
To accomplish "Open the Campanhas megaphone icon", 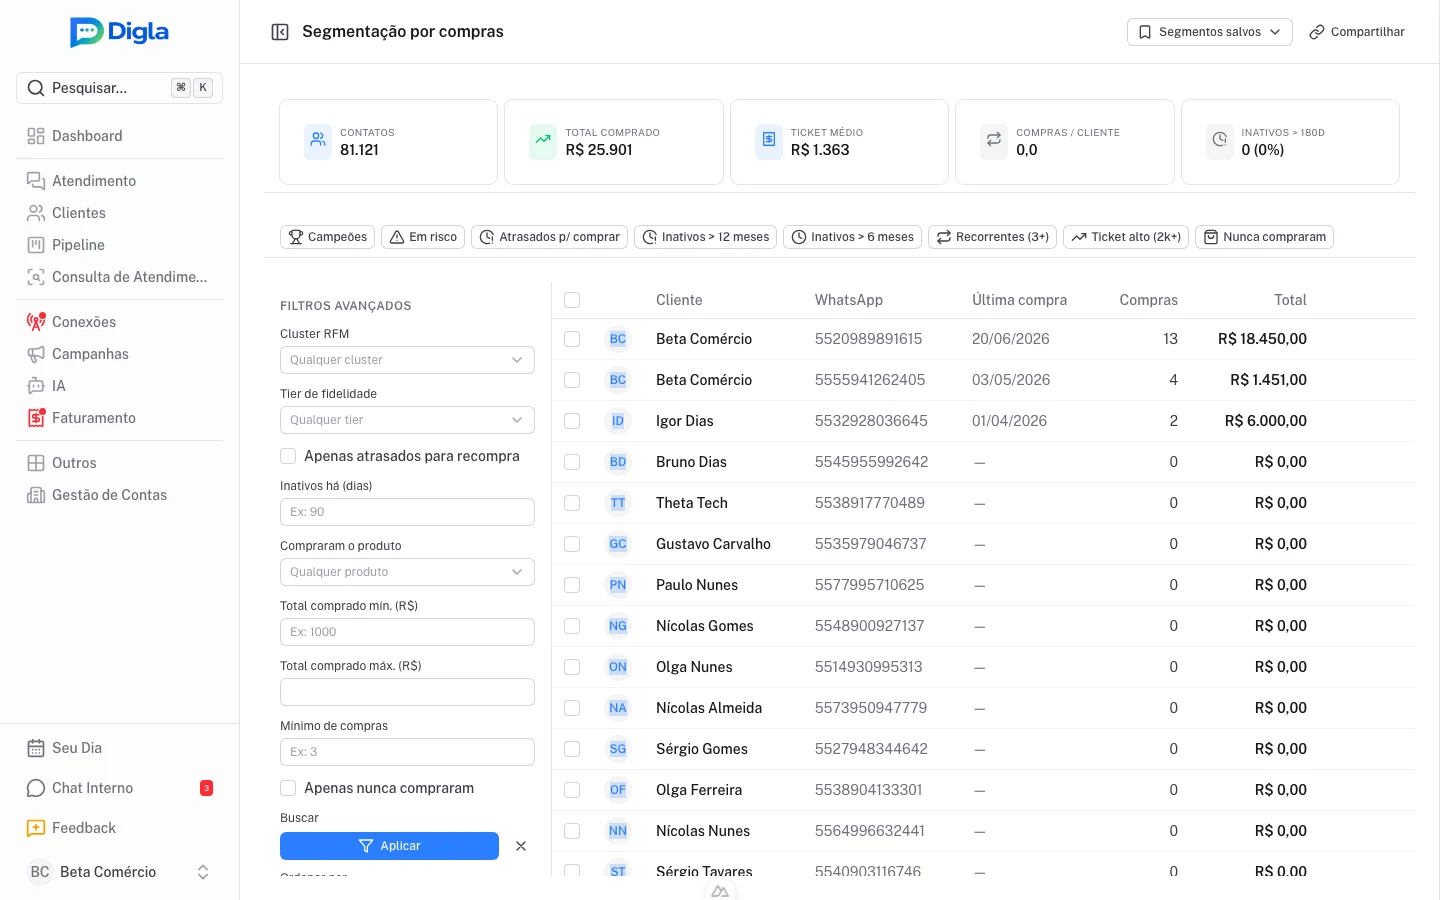I will point(36,354).
